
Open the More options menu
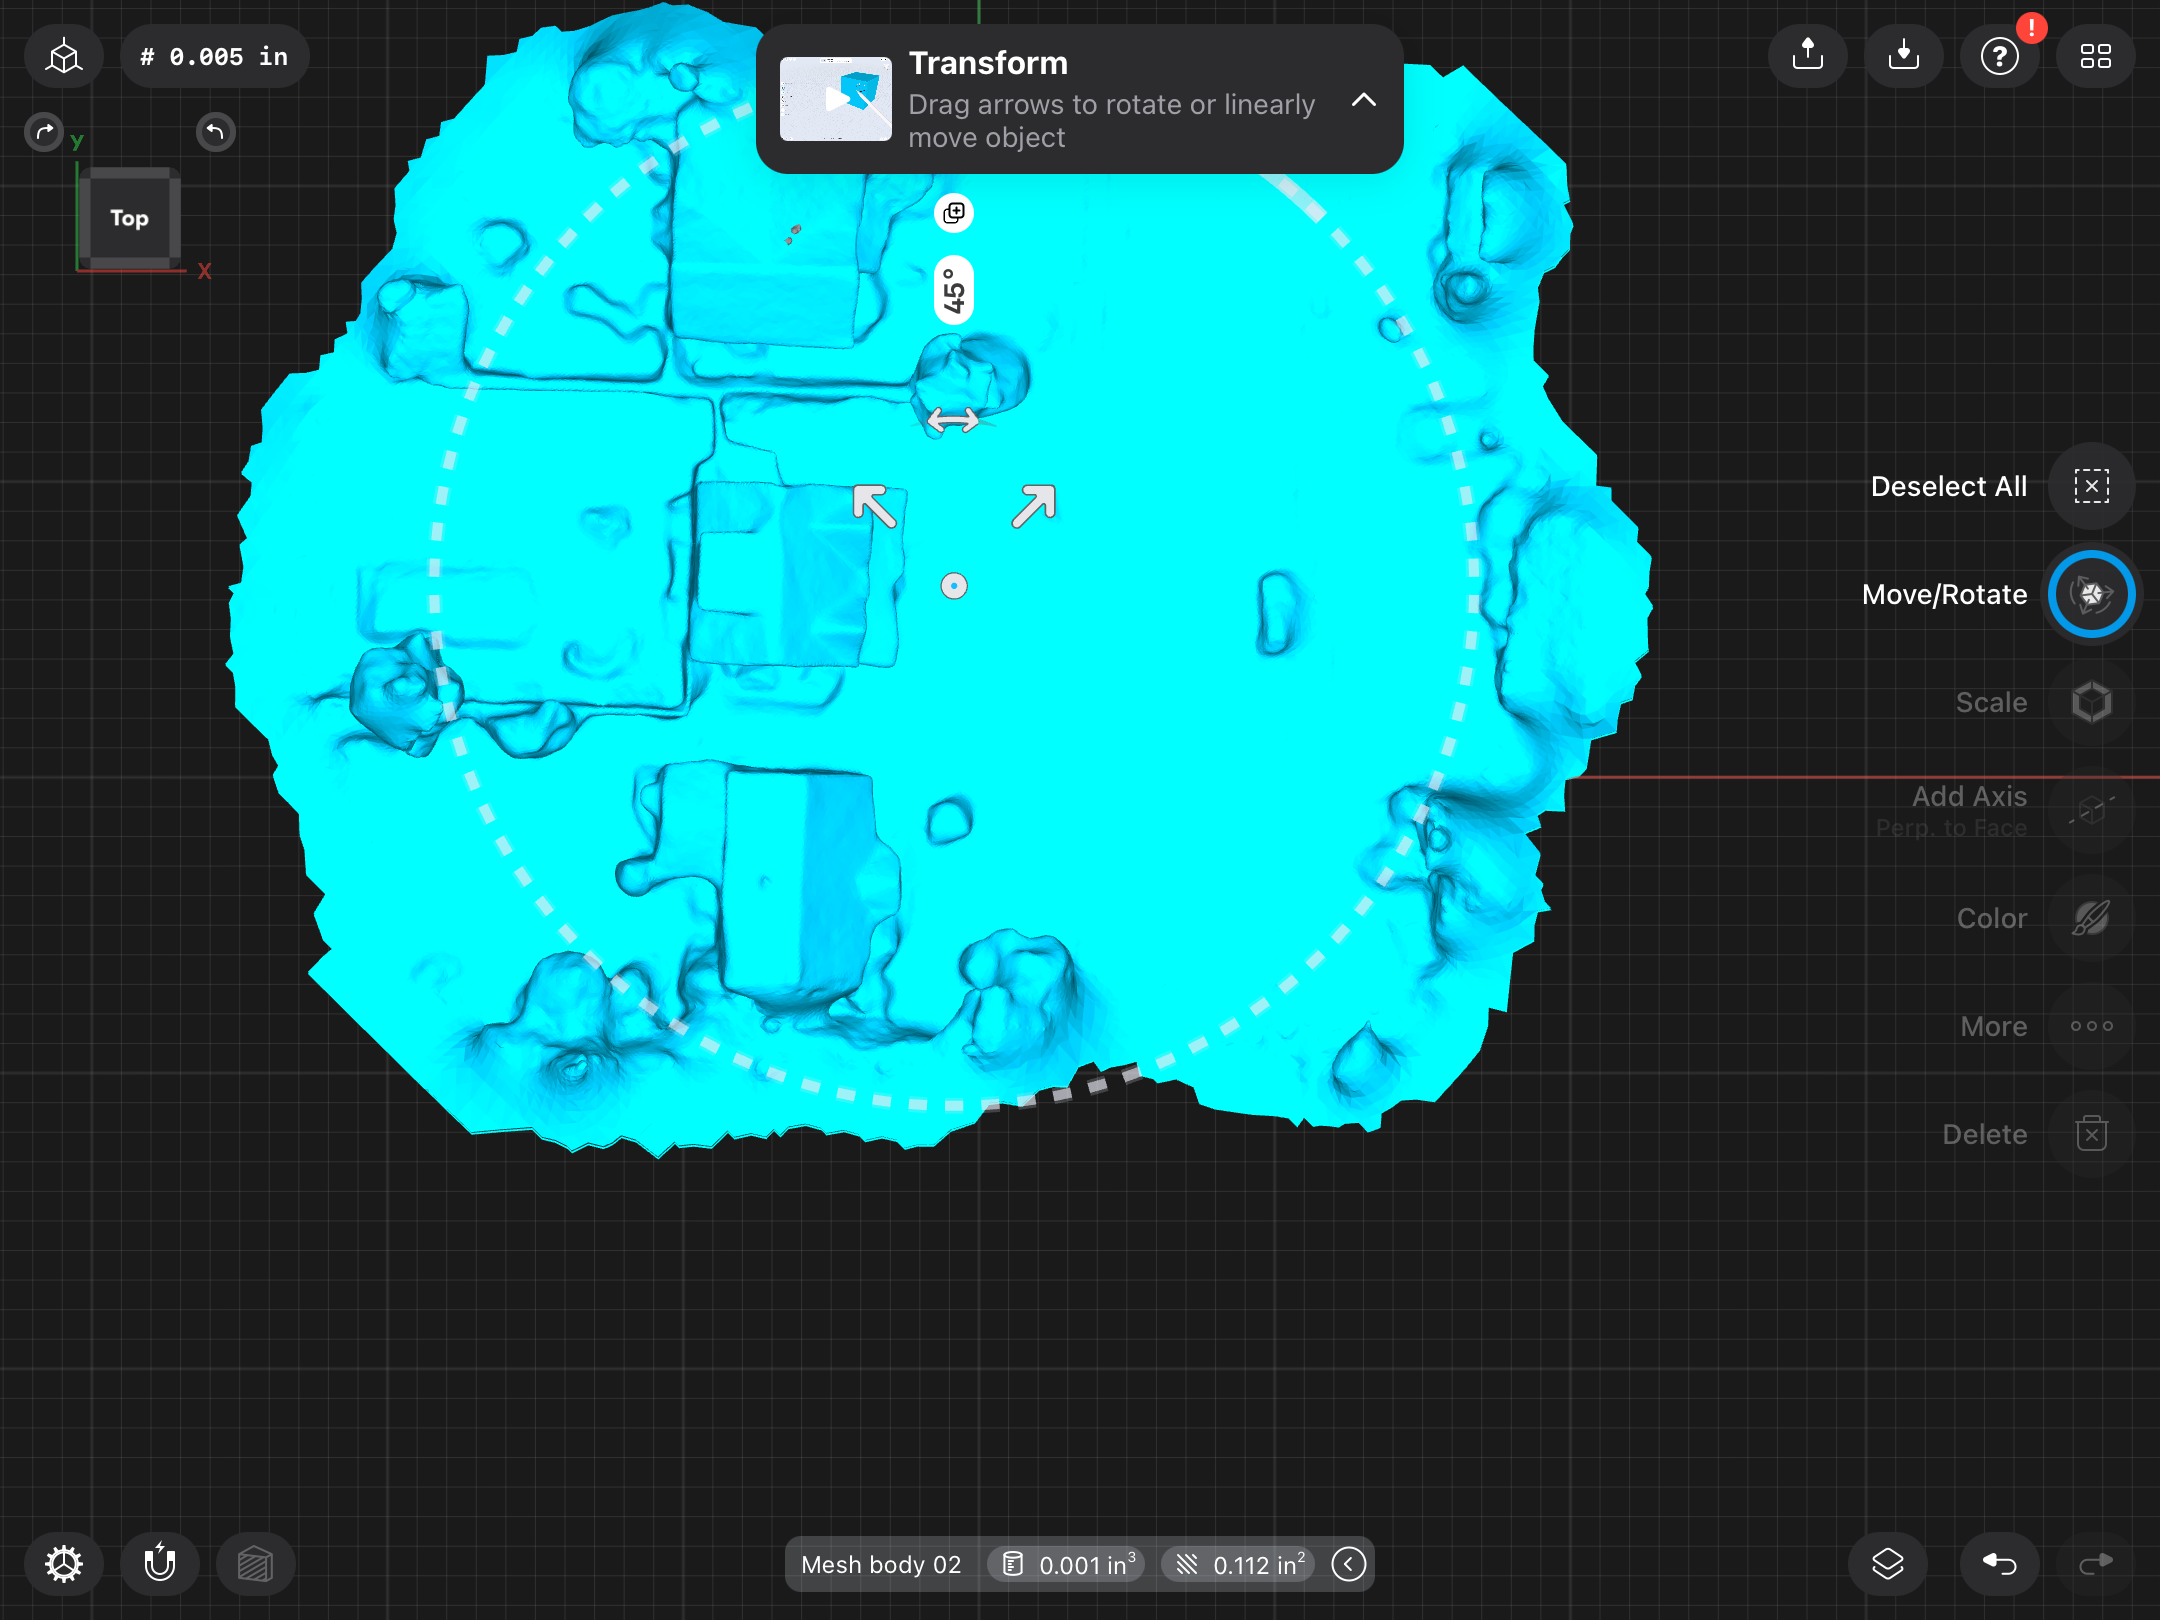point(2091,1026)
